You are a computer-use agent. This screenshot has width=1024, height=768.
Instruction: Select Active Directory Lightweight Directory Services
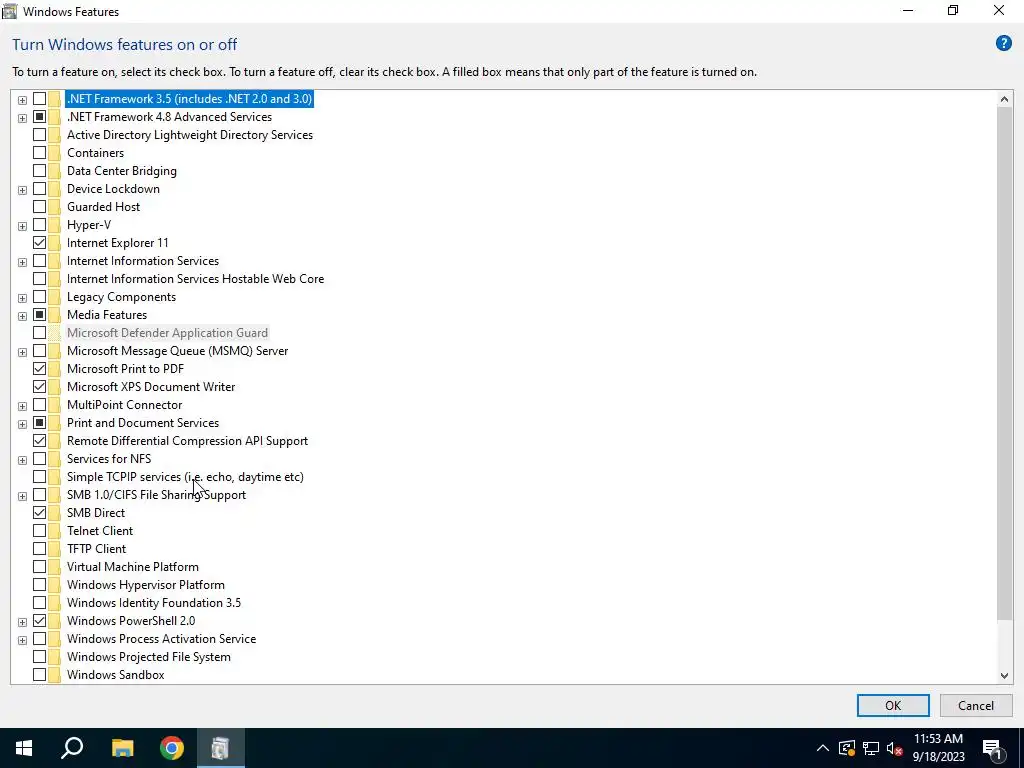pos(189,135)
